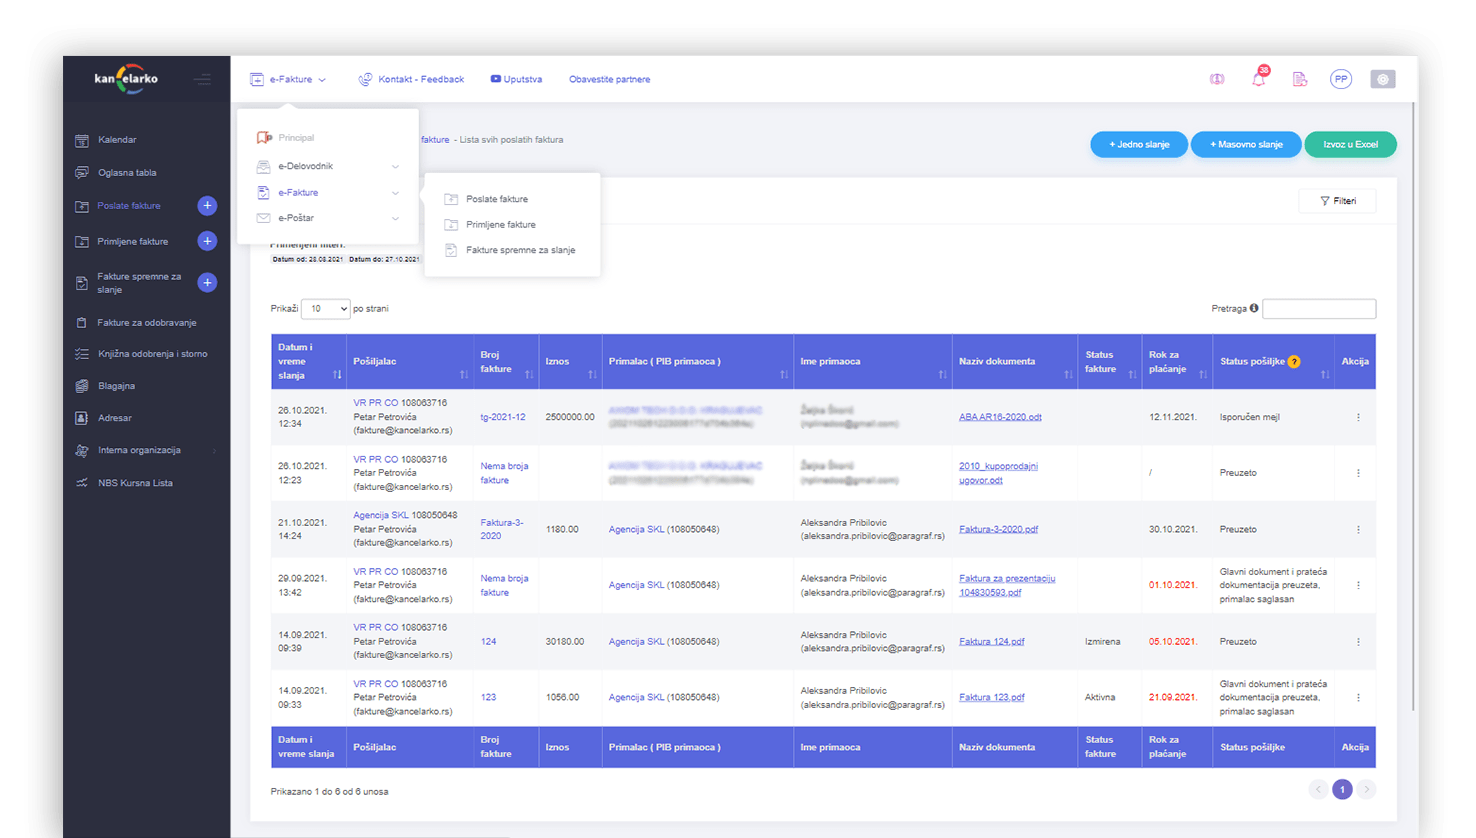Image resolution: width=1476 pixels, height=838 pixels.
Task: Expand the e-Delovodnik submenu
Action: point(328,166)
